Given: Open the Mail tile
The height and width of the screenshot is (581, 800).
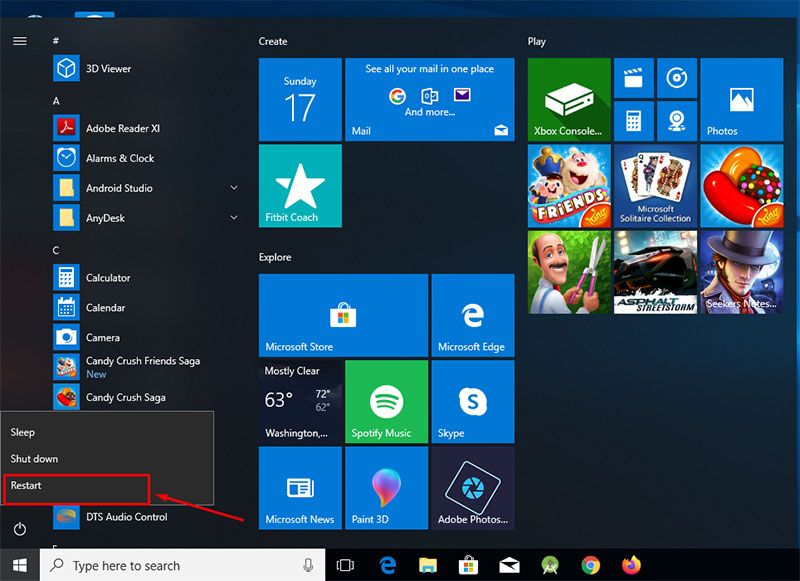Looking at the screenshot, I should click(430, 99).
